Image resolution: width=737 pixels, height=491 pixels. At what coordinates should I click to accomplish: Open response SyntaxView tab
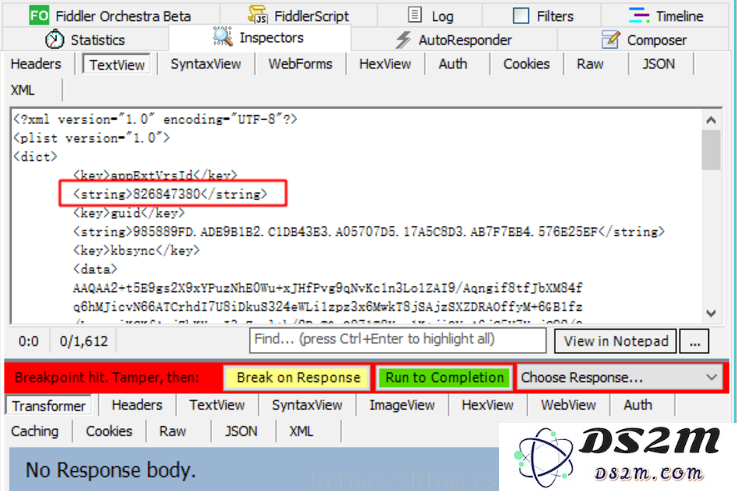[x=307, y=405]
